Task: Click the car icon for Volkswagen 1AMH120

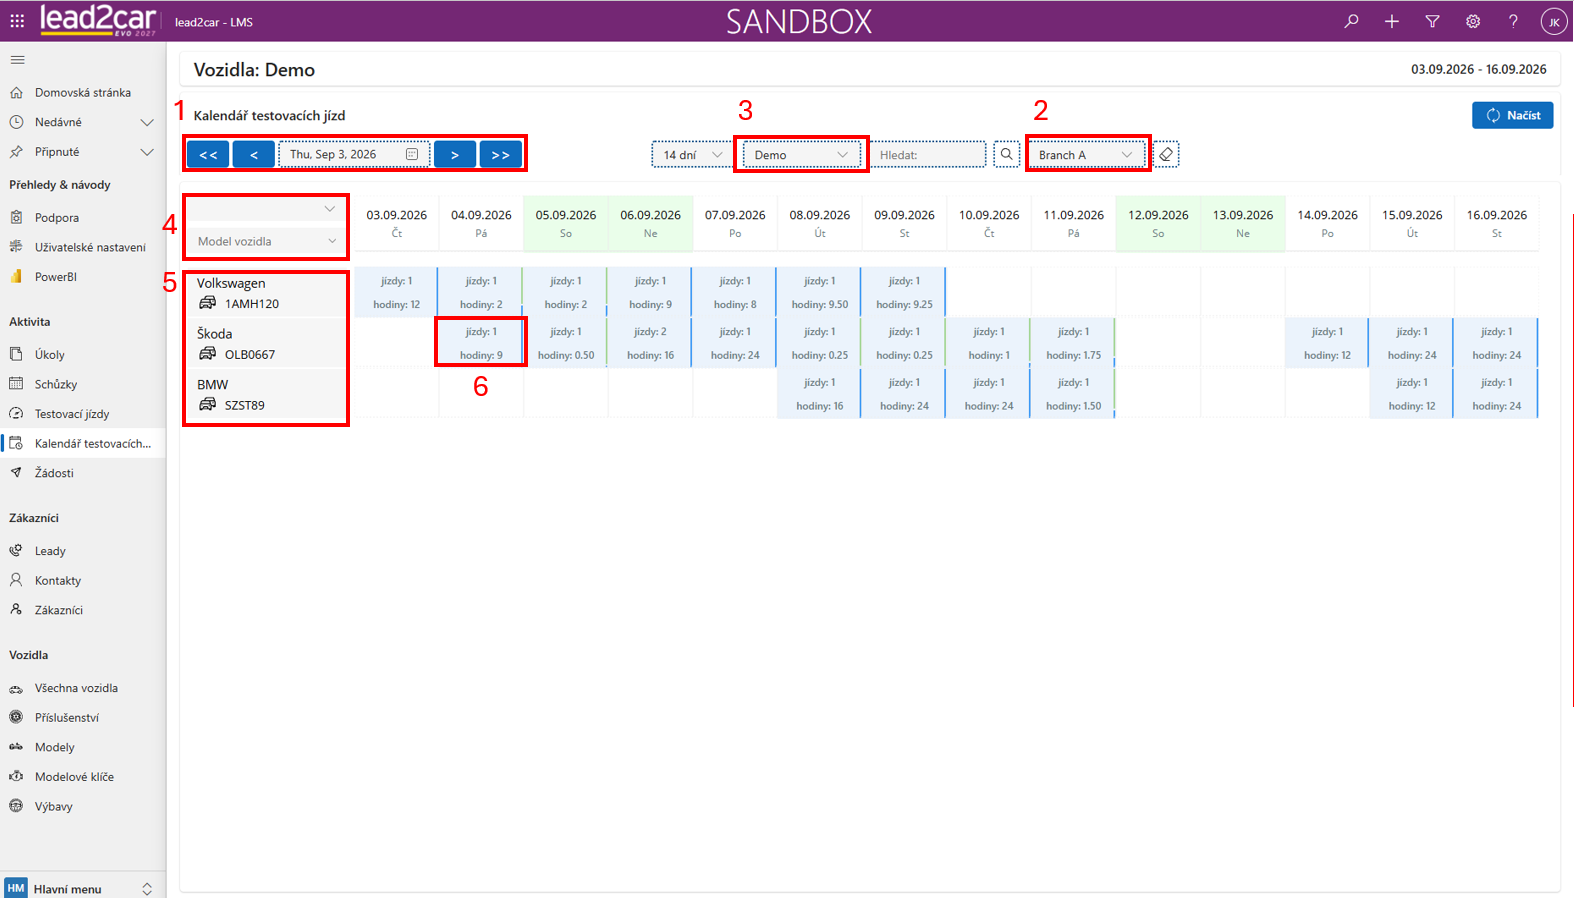Action: pyautogui.click(x=207, y=303)
